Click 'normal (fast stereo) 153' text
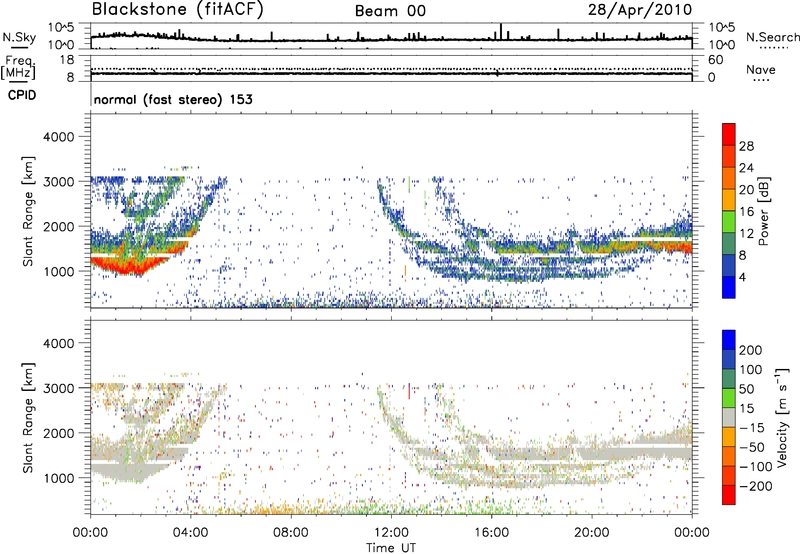Viewport: 800px width, 554px height. coord(173,100)
